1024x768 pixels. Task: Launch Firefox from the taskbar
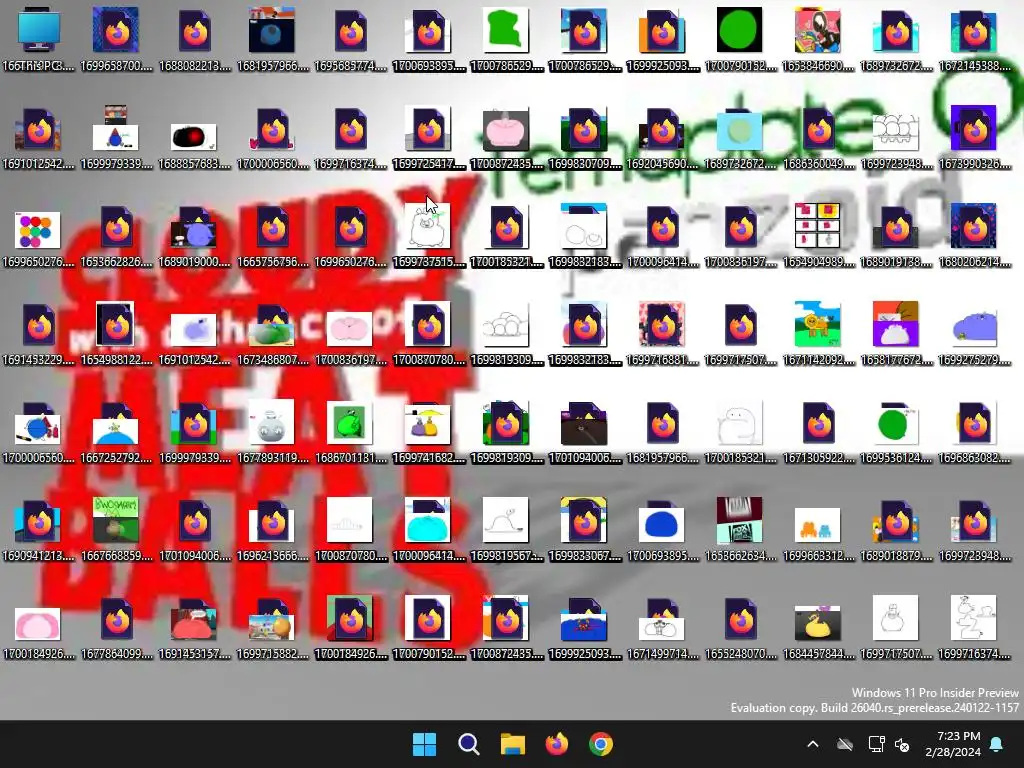[x=556, y=744]
